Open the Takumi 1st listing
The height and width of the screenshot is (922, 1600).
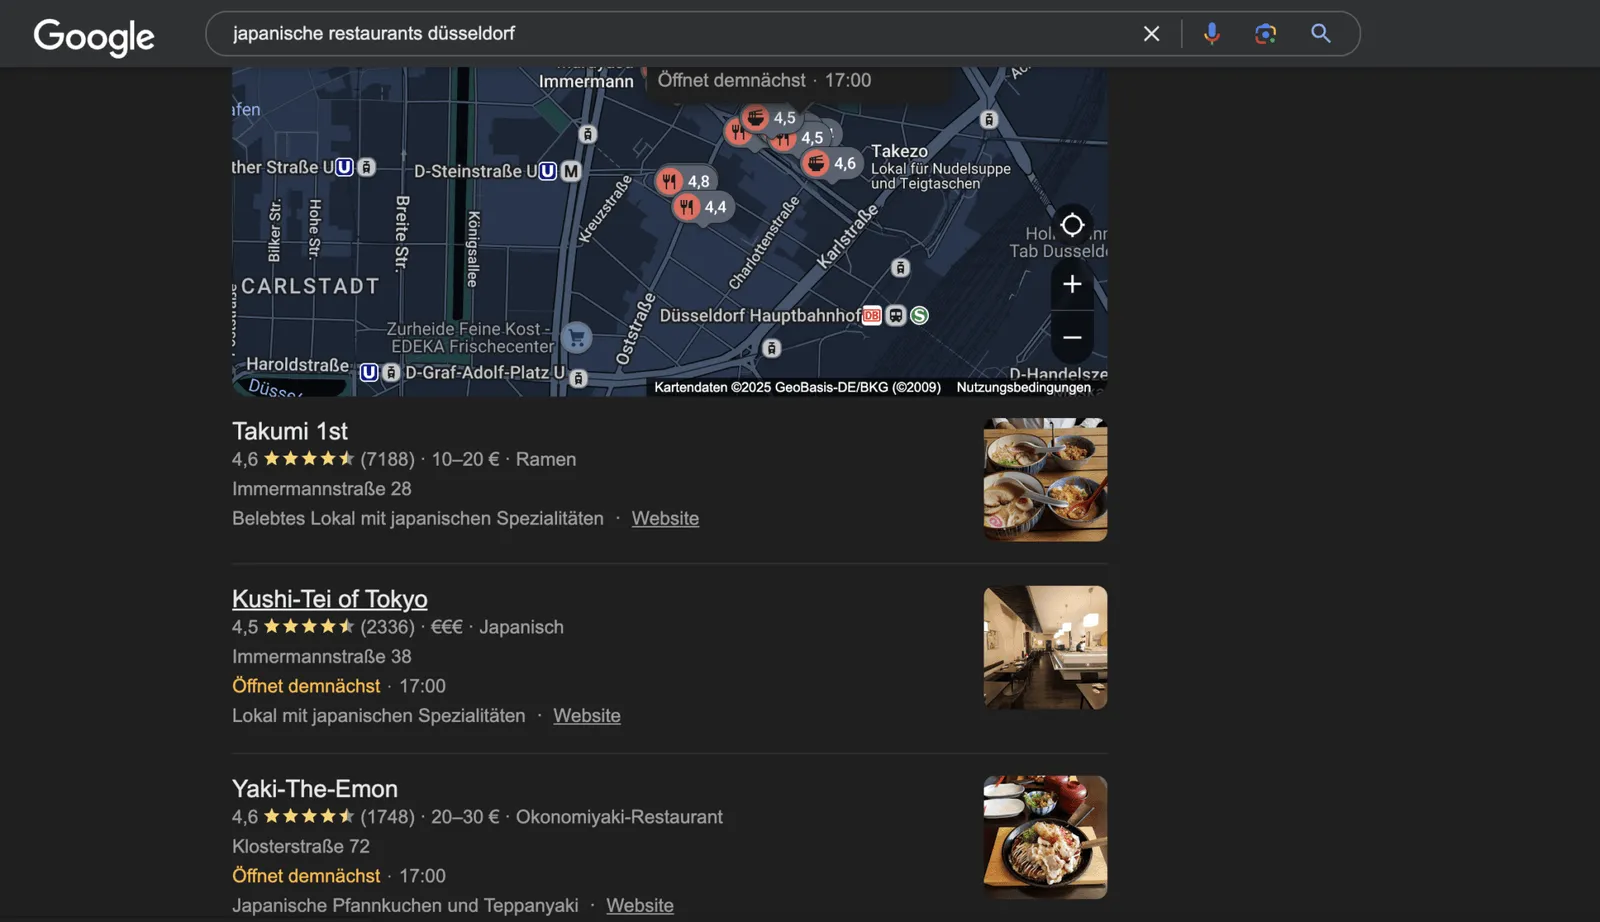click(x=290, y=431)
